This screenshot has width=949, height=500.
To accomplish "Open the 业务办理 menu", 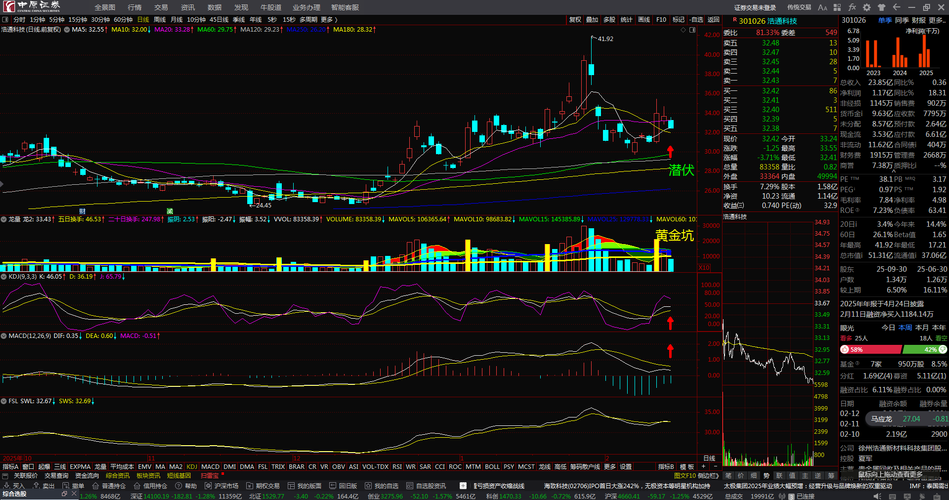I will tap(306, 7).
